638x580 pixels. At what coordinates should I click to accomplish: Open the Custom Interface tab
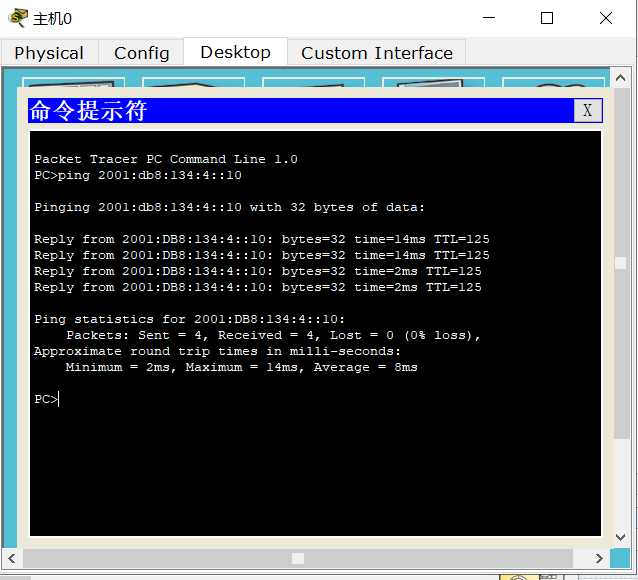[x=377, y=53]
